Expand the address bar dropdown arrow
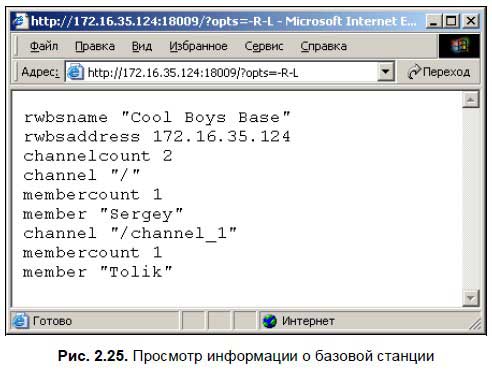 (x=386, y=72)
